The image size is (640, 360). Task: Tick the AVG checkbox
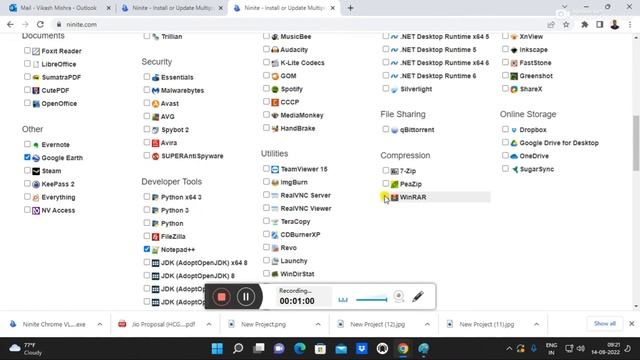click(147, 116)
